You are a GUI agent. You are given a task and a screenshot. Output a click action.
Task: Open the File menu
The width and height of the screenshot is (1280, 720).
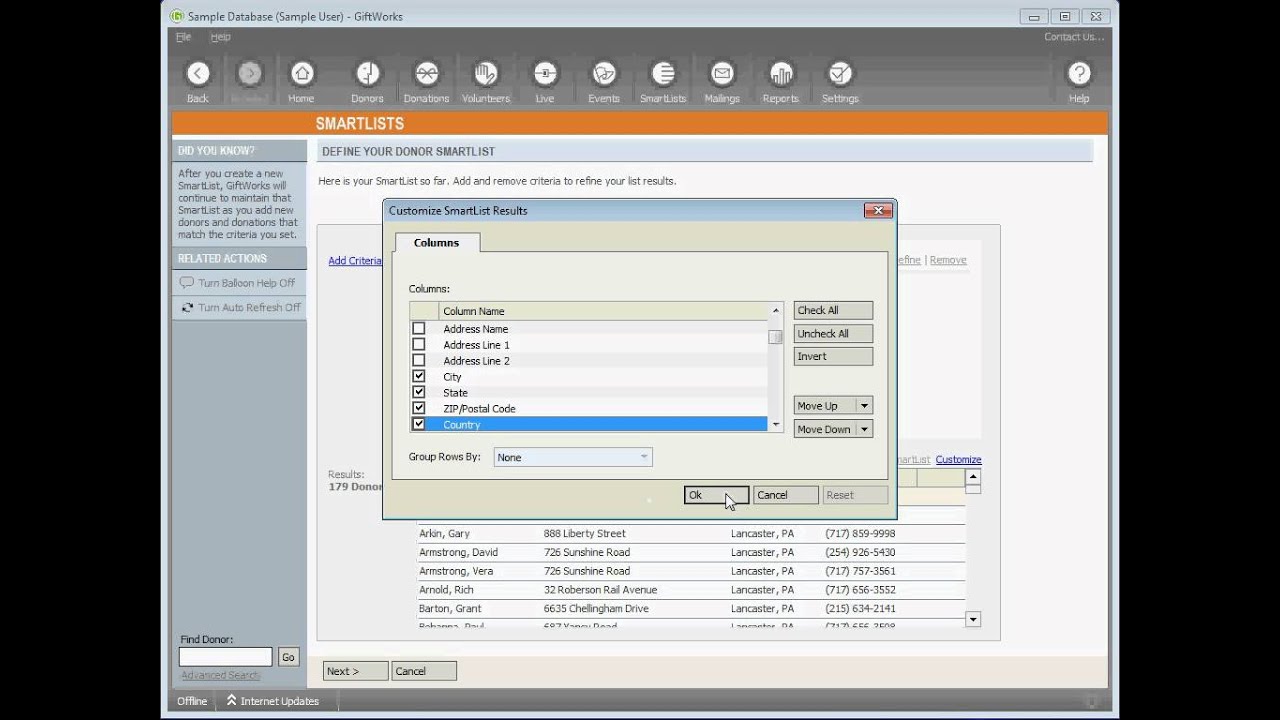point(183,37)
